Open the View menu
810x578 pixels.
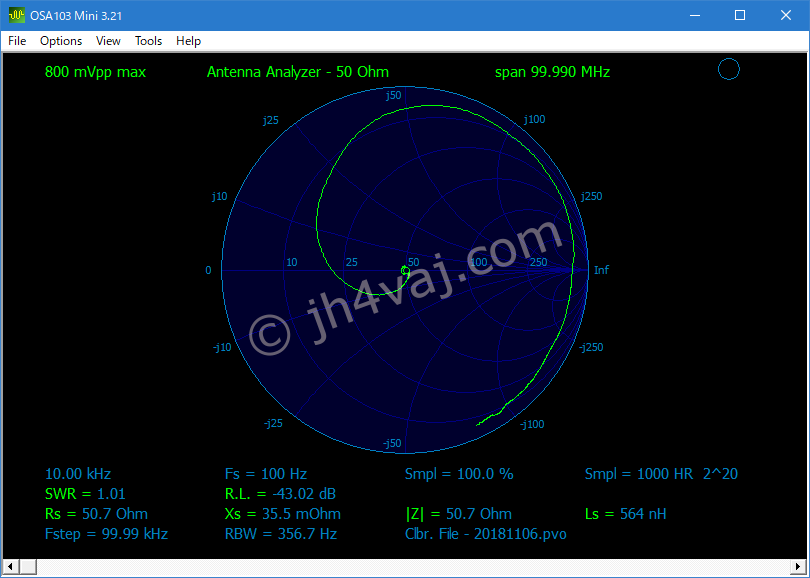108,41
